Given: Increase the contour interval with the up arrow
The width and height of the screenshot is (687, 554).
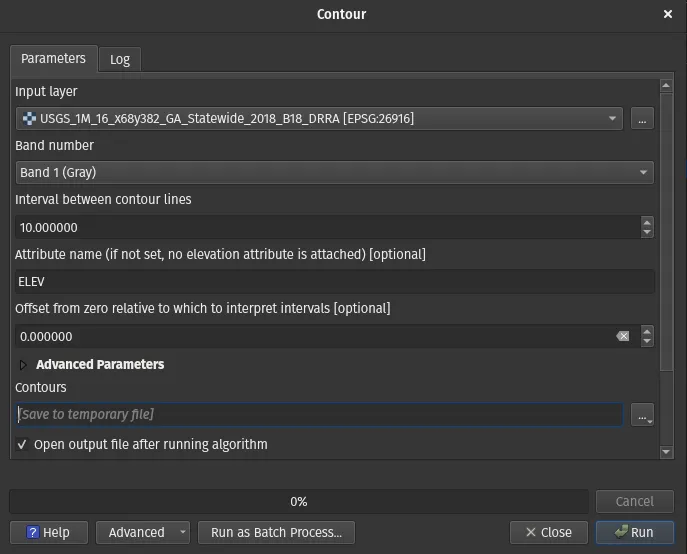Looking at the screenshot, I should pyautogui.click(x=647, y=222).
